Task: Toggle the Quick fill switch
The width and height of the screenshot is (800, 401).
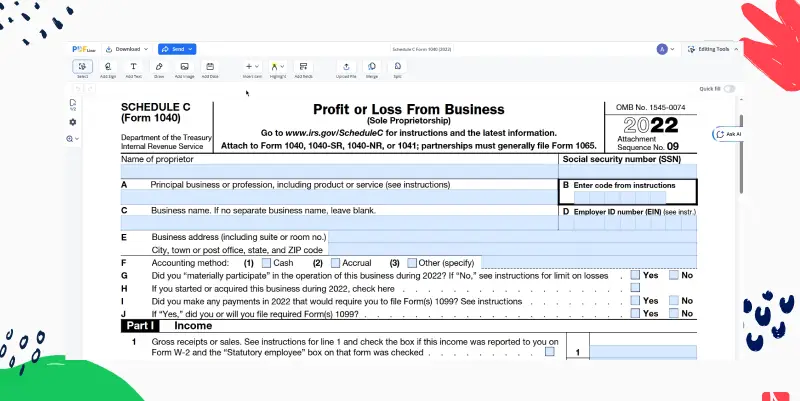Action: click(730, 89)
